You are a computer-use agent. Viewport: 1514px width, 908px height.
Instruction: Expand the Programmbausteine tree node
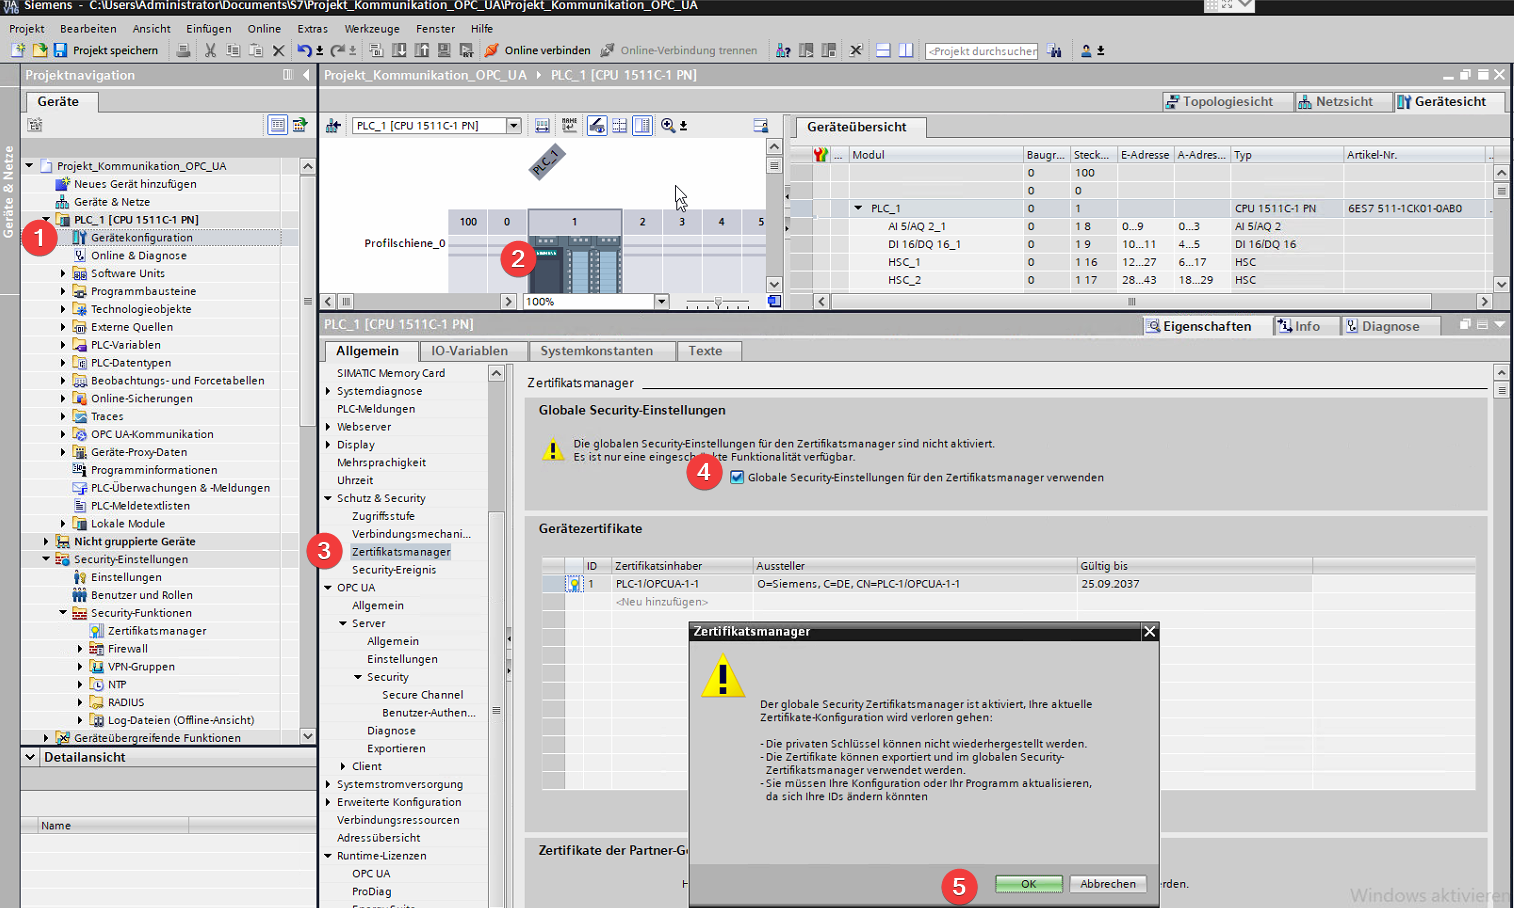pyautogui.click(x=63, y=291)
